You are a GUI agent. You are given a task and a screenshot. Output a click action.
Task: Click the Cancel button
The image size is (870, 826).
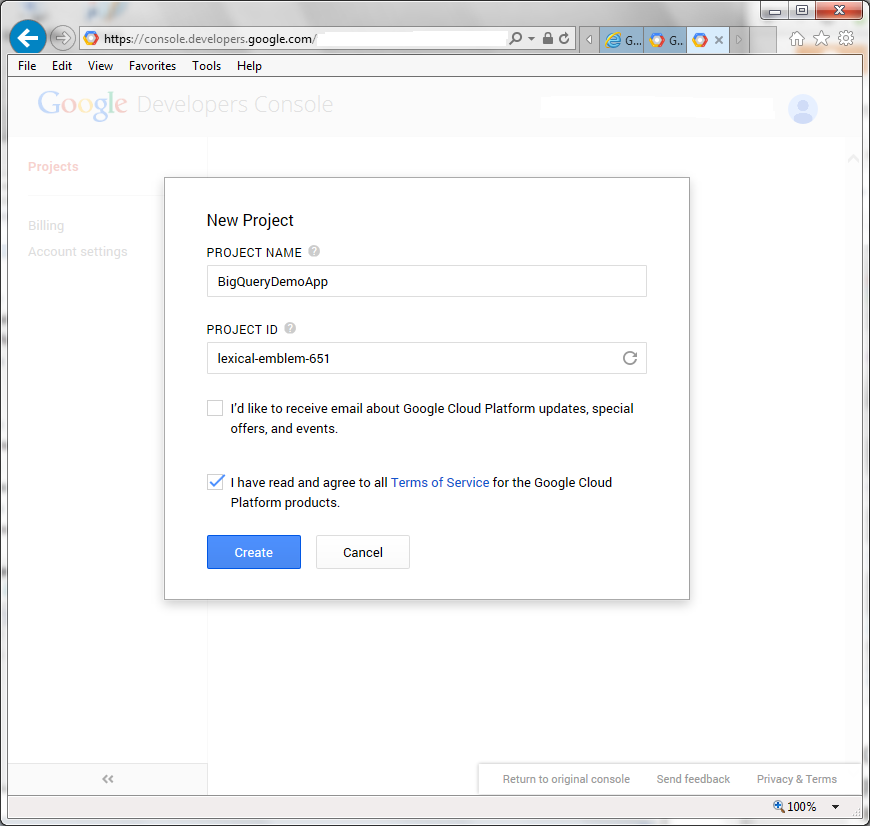[x=363, y=552]
